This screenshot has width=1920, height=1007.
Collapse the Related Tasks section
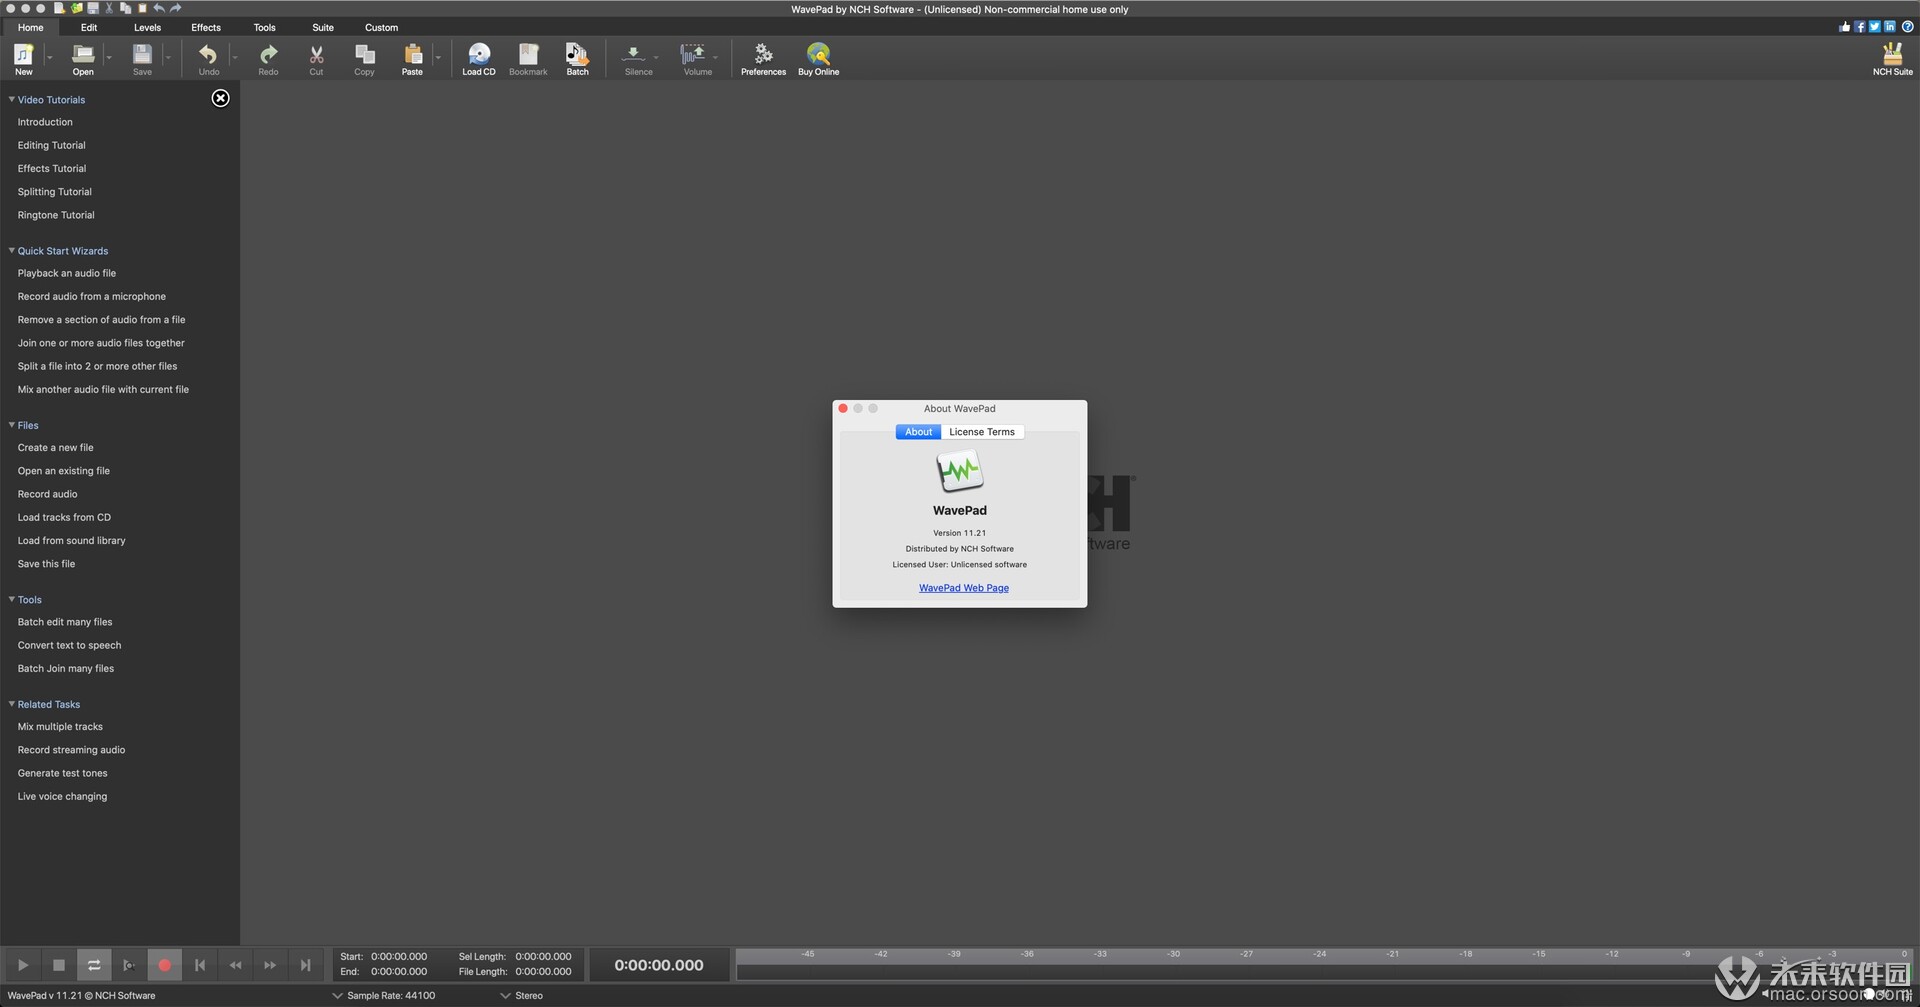point(12,704)
